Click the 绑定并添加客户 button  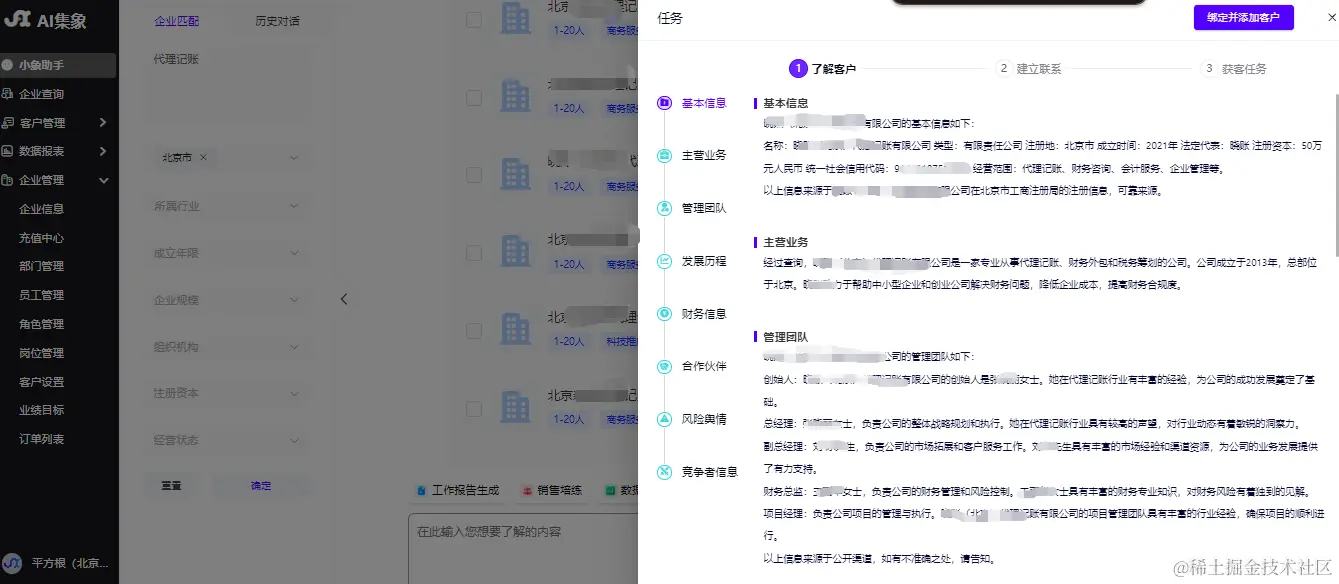tap(1244, 18)
